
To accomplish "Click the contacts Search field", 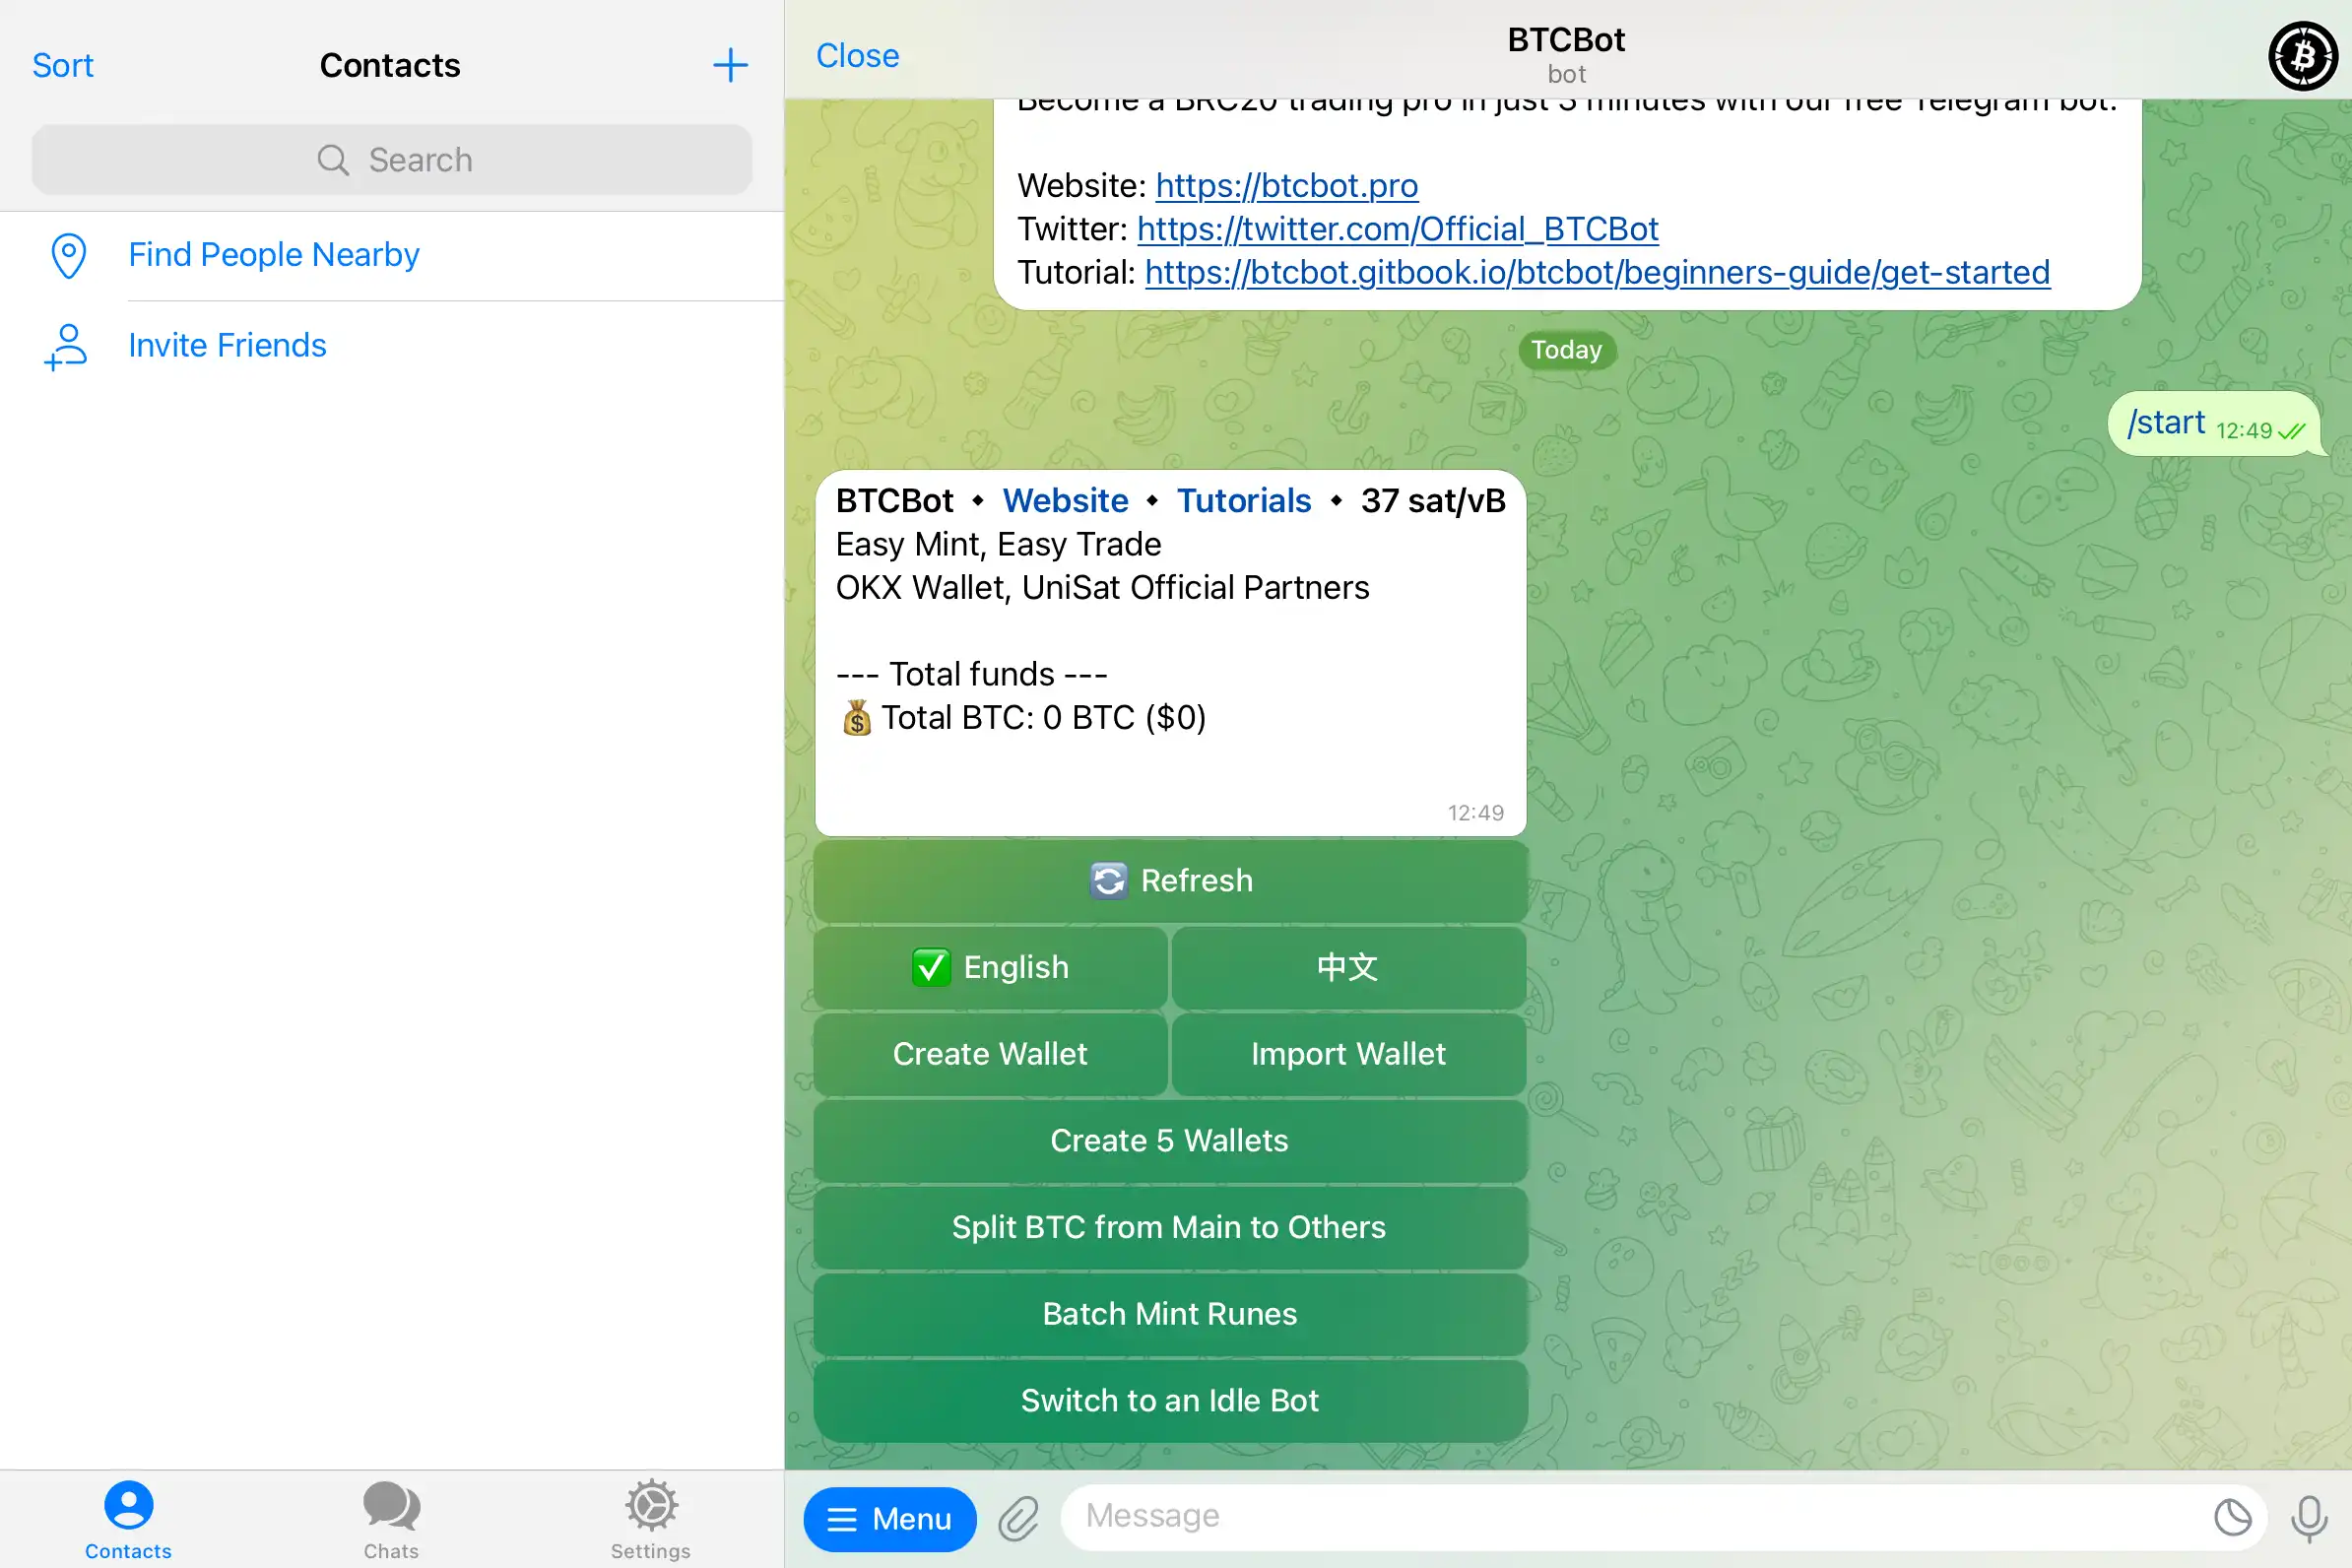I will pyautogui.click(x=392, y=160).
